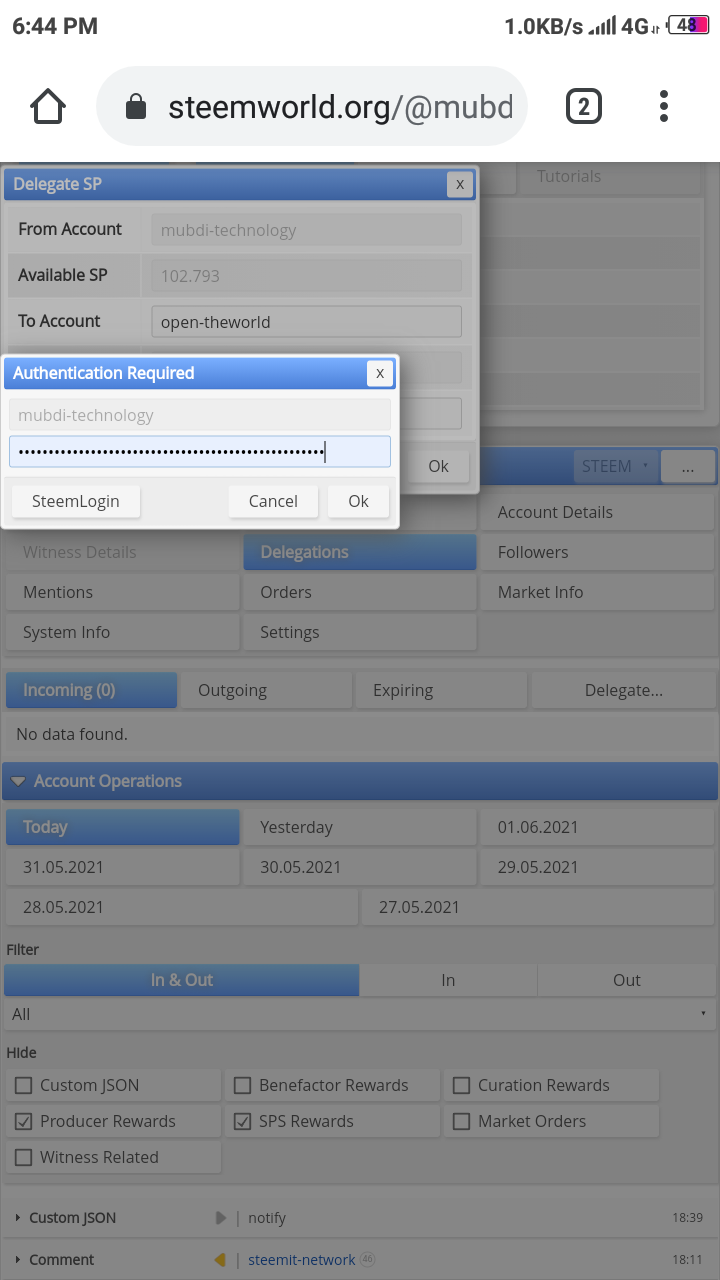Select the 31.05.2021 date tab

122,867
